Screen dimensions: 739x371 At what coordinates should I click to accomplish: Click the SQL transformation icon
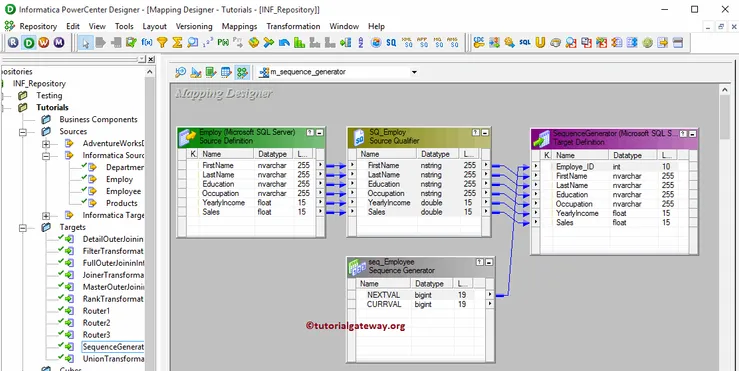point(525,43)
